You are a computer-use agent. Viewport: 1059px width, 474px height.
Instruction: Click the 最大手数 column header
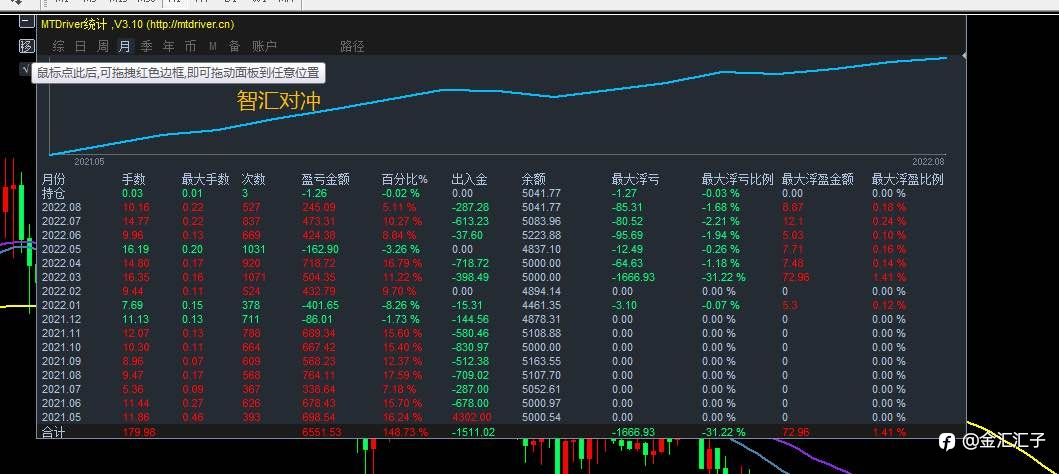click(x=205, y=180)
